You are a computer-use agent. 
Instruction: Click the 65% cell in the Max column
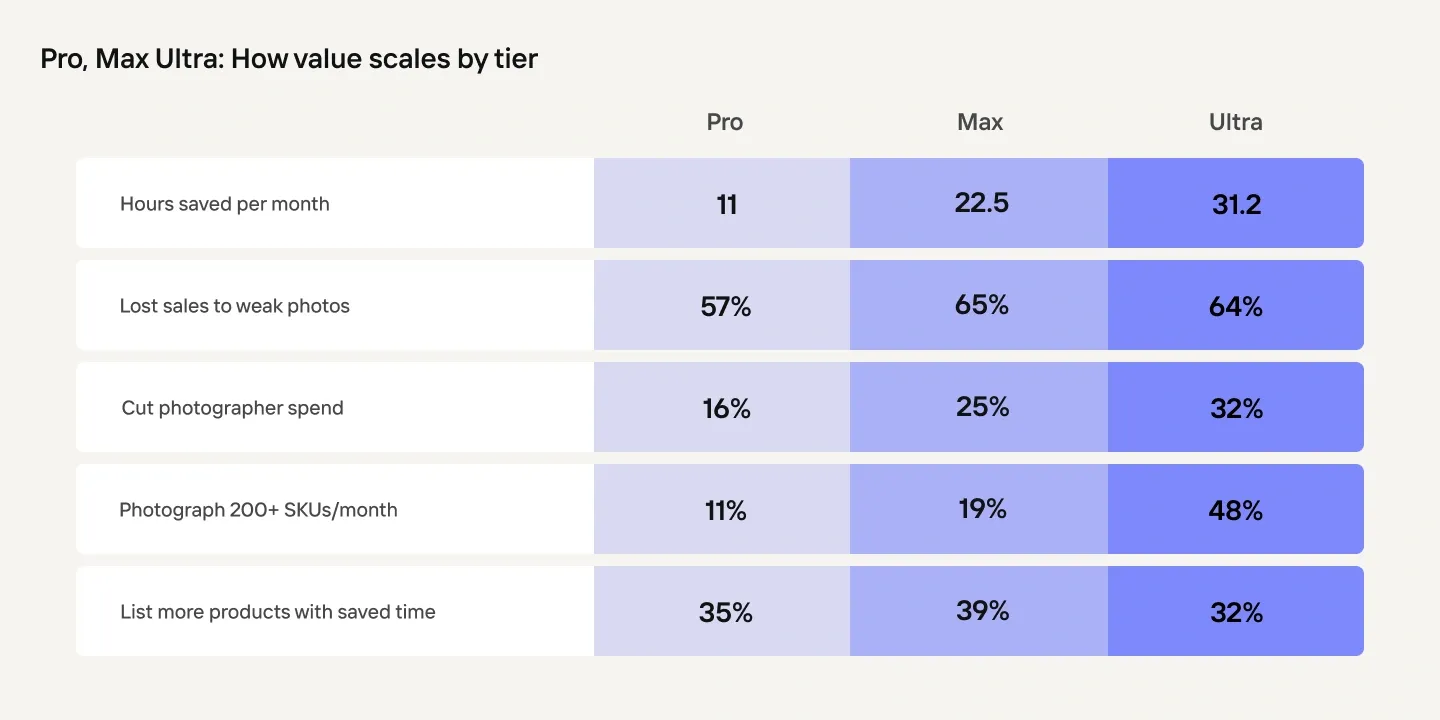click(982, 305)
